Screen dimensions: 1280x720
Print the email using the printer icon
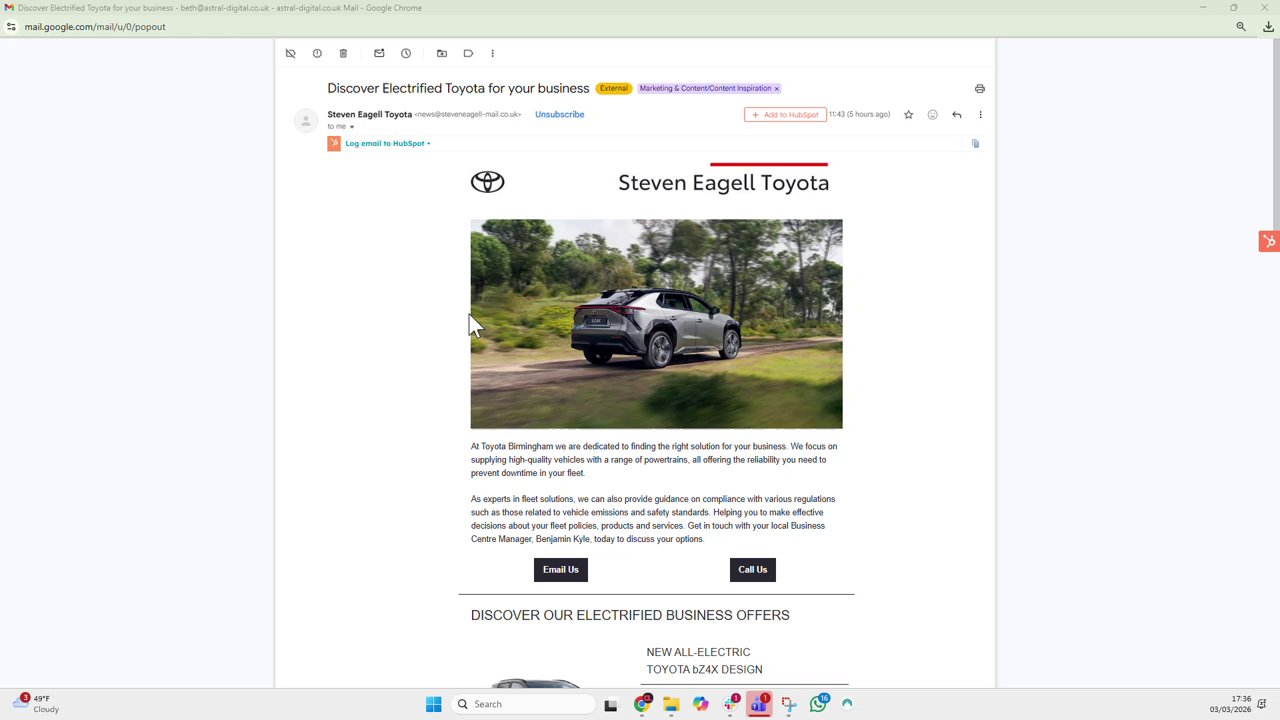pyautogui.click(x=980, y=89)
